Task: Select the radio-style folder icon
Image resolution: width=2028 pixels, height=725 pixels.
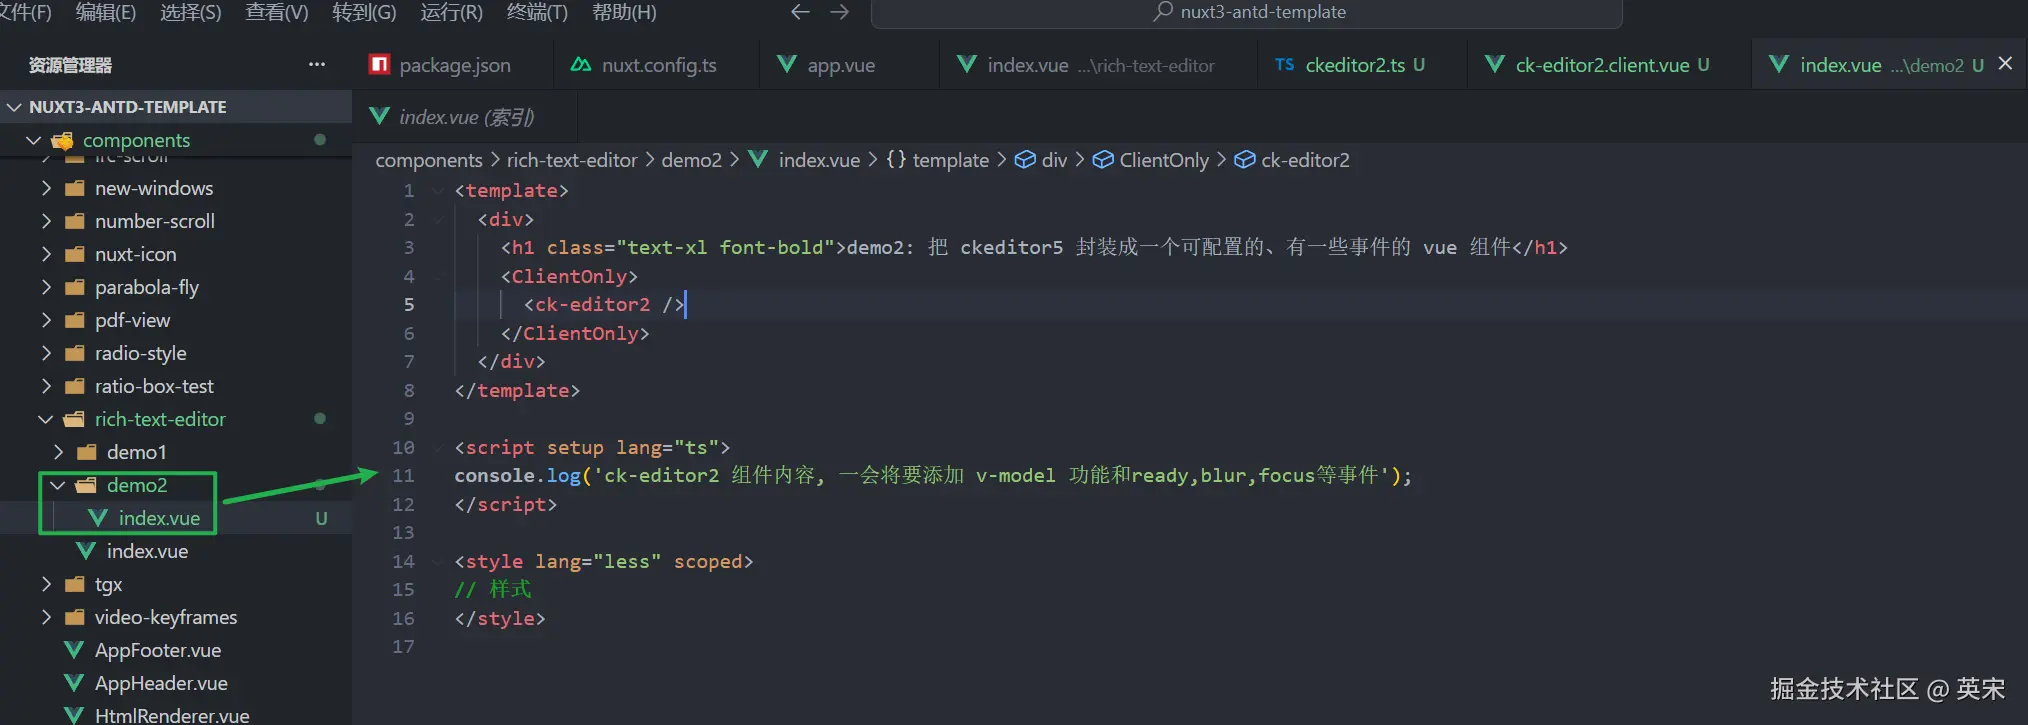Action: [74, 353]
